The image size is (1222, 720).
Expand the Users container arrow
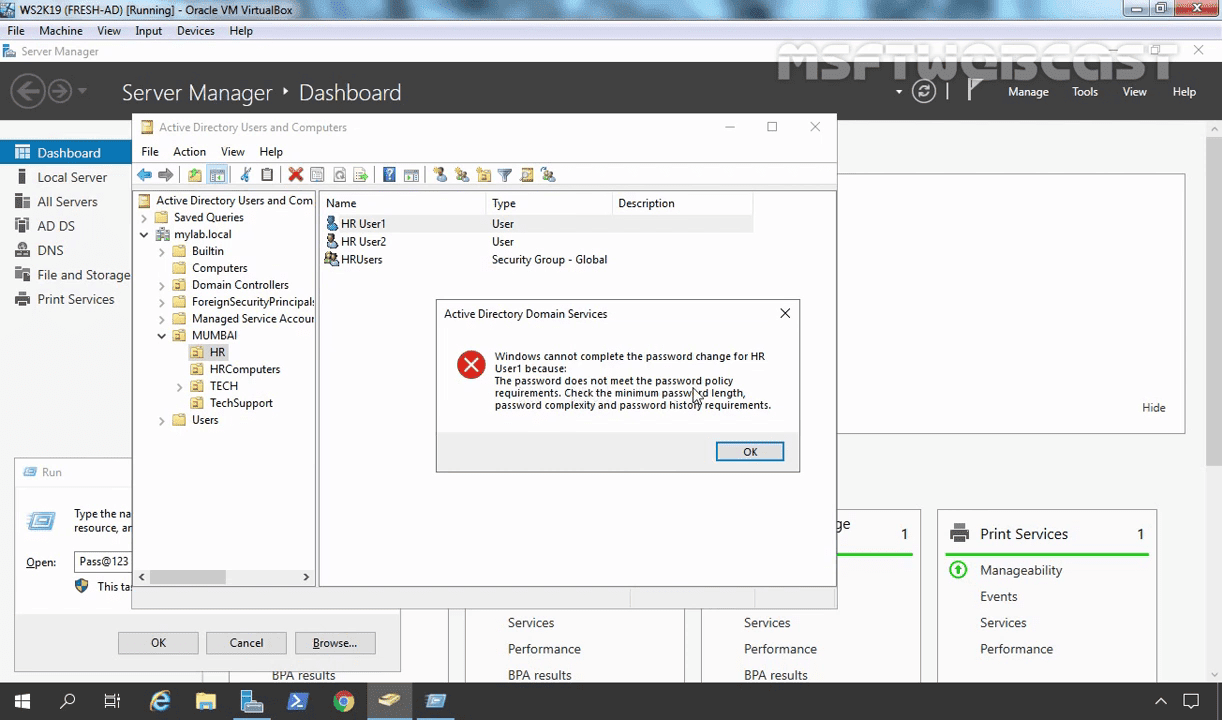tap(162, 421)
